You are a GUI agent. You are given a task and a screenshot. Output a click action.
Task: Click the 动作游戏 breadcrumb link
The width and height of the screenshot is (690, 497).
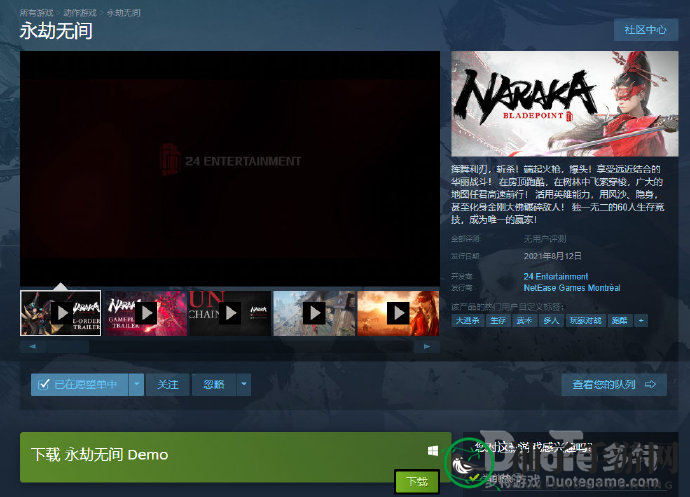[x=80, y=13]
